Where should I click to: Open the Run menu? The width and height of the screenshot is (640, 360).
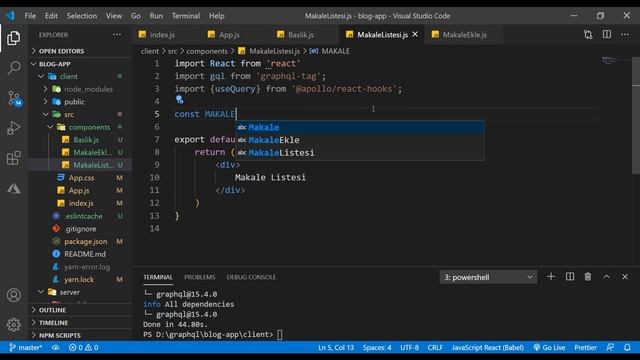tap(156, 16)
